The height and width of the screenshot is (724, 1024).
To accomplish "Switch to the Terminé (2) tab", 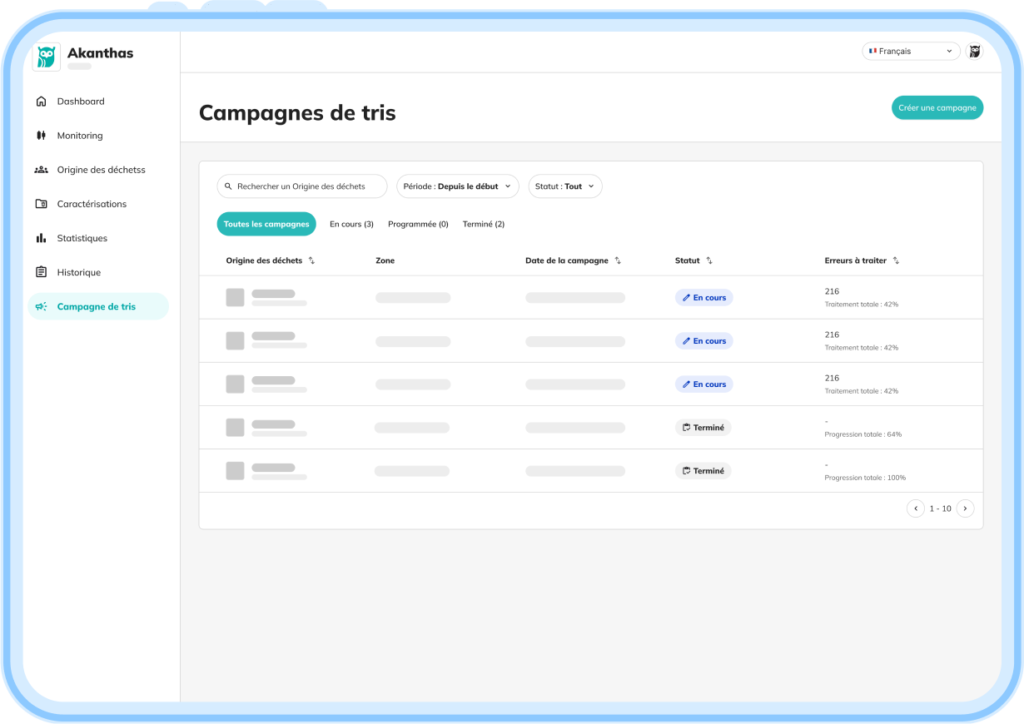I will (483, 224).
